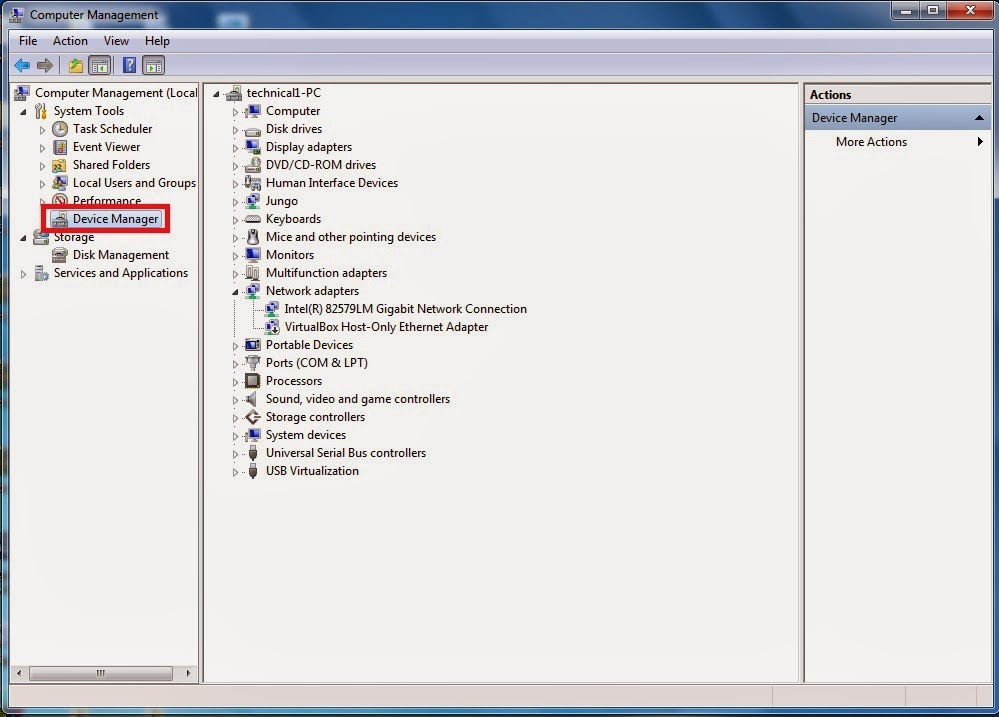The height and width of the screenshot is (717, 999).
Task: Select Intel(R) 82579LM Gigabit Network Connection
Action: click(405, 309)
